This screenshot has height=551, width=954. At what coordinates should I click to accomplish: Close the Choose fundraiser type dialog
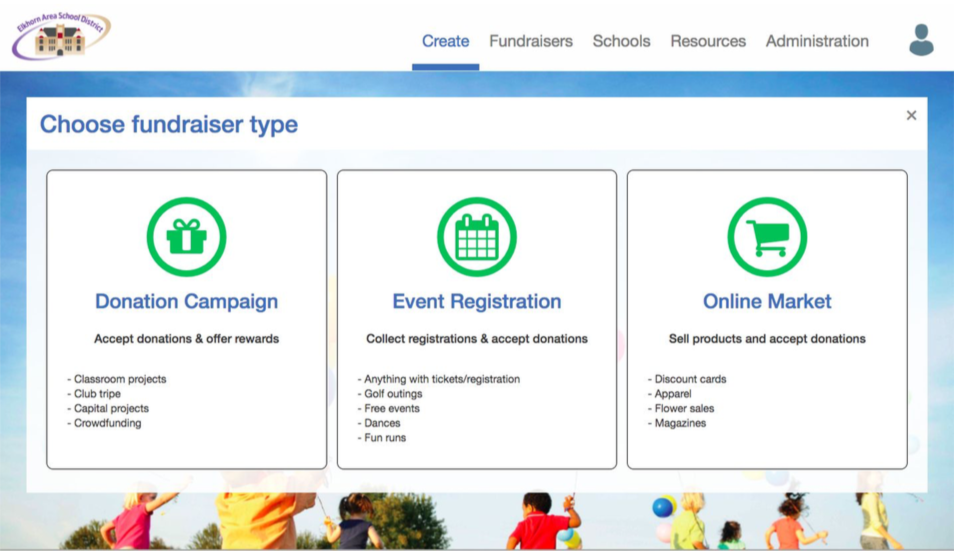click(x=911, y=115)
